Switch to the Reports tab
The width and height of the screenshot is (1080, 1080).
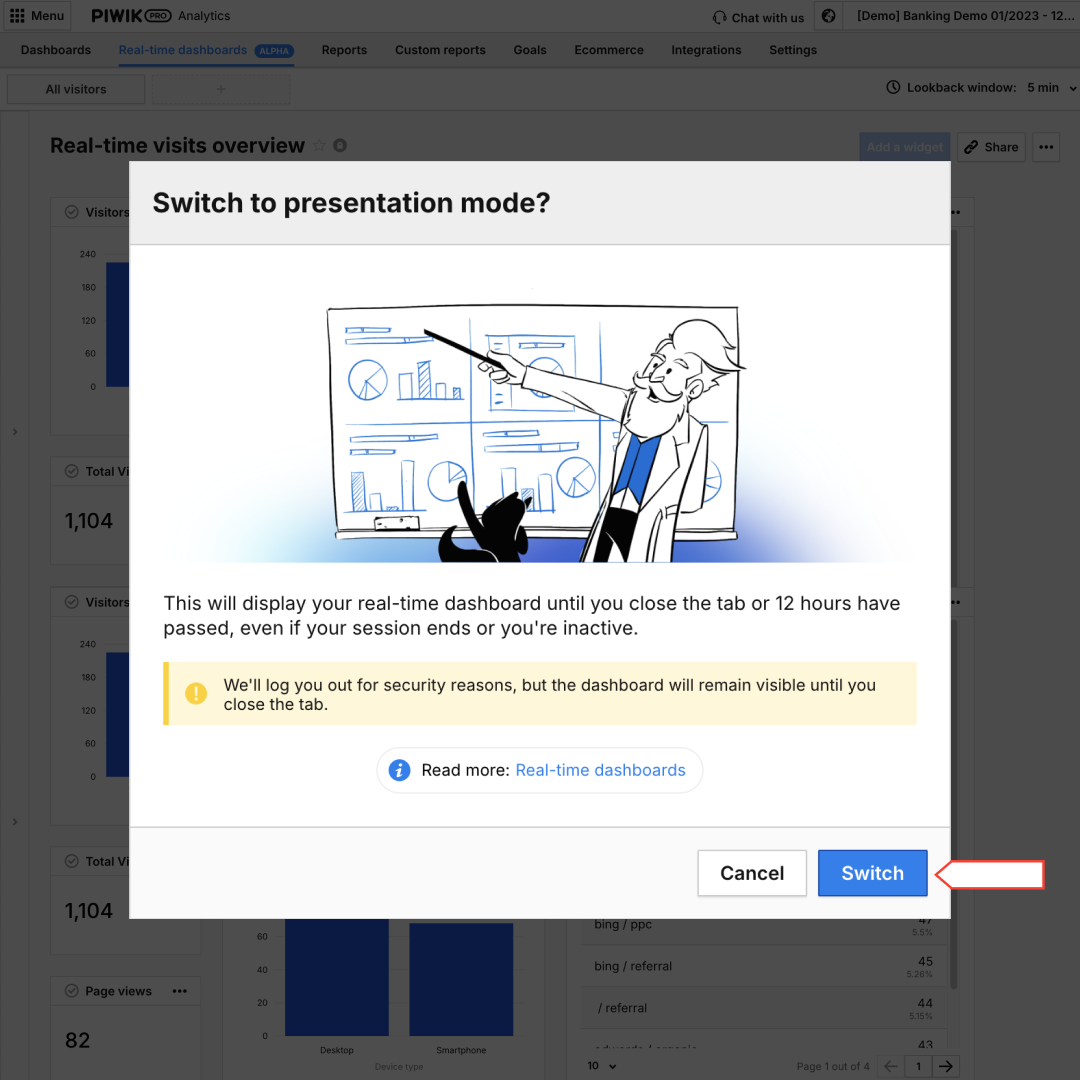[x=344, y=50]
